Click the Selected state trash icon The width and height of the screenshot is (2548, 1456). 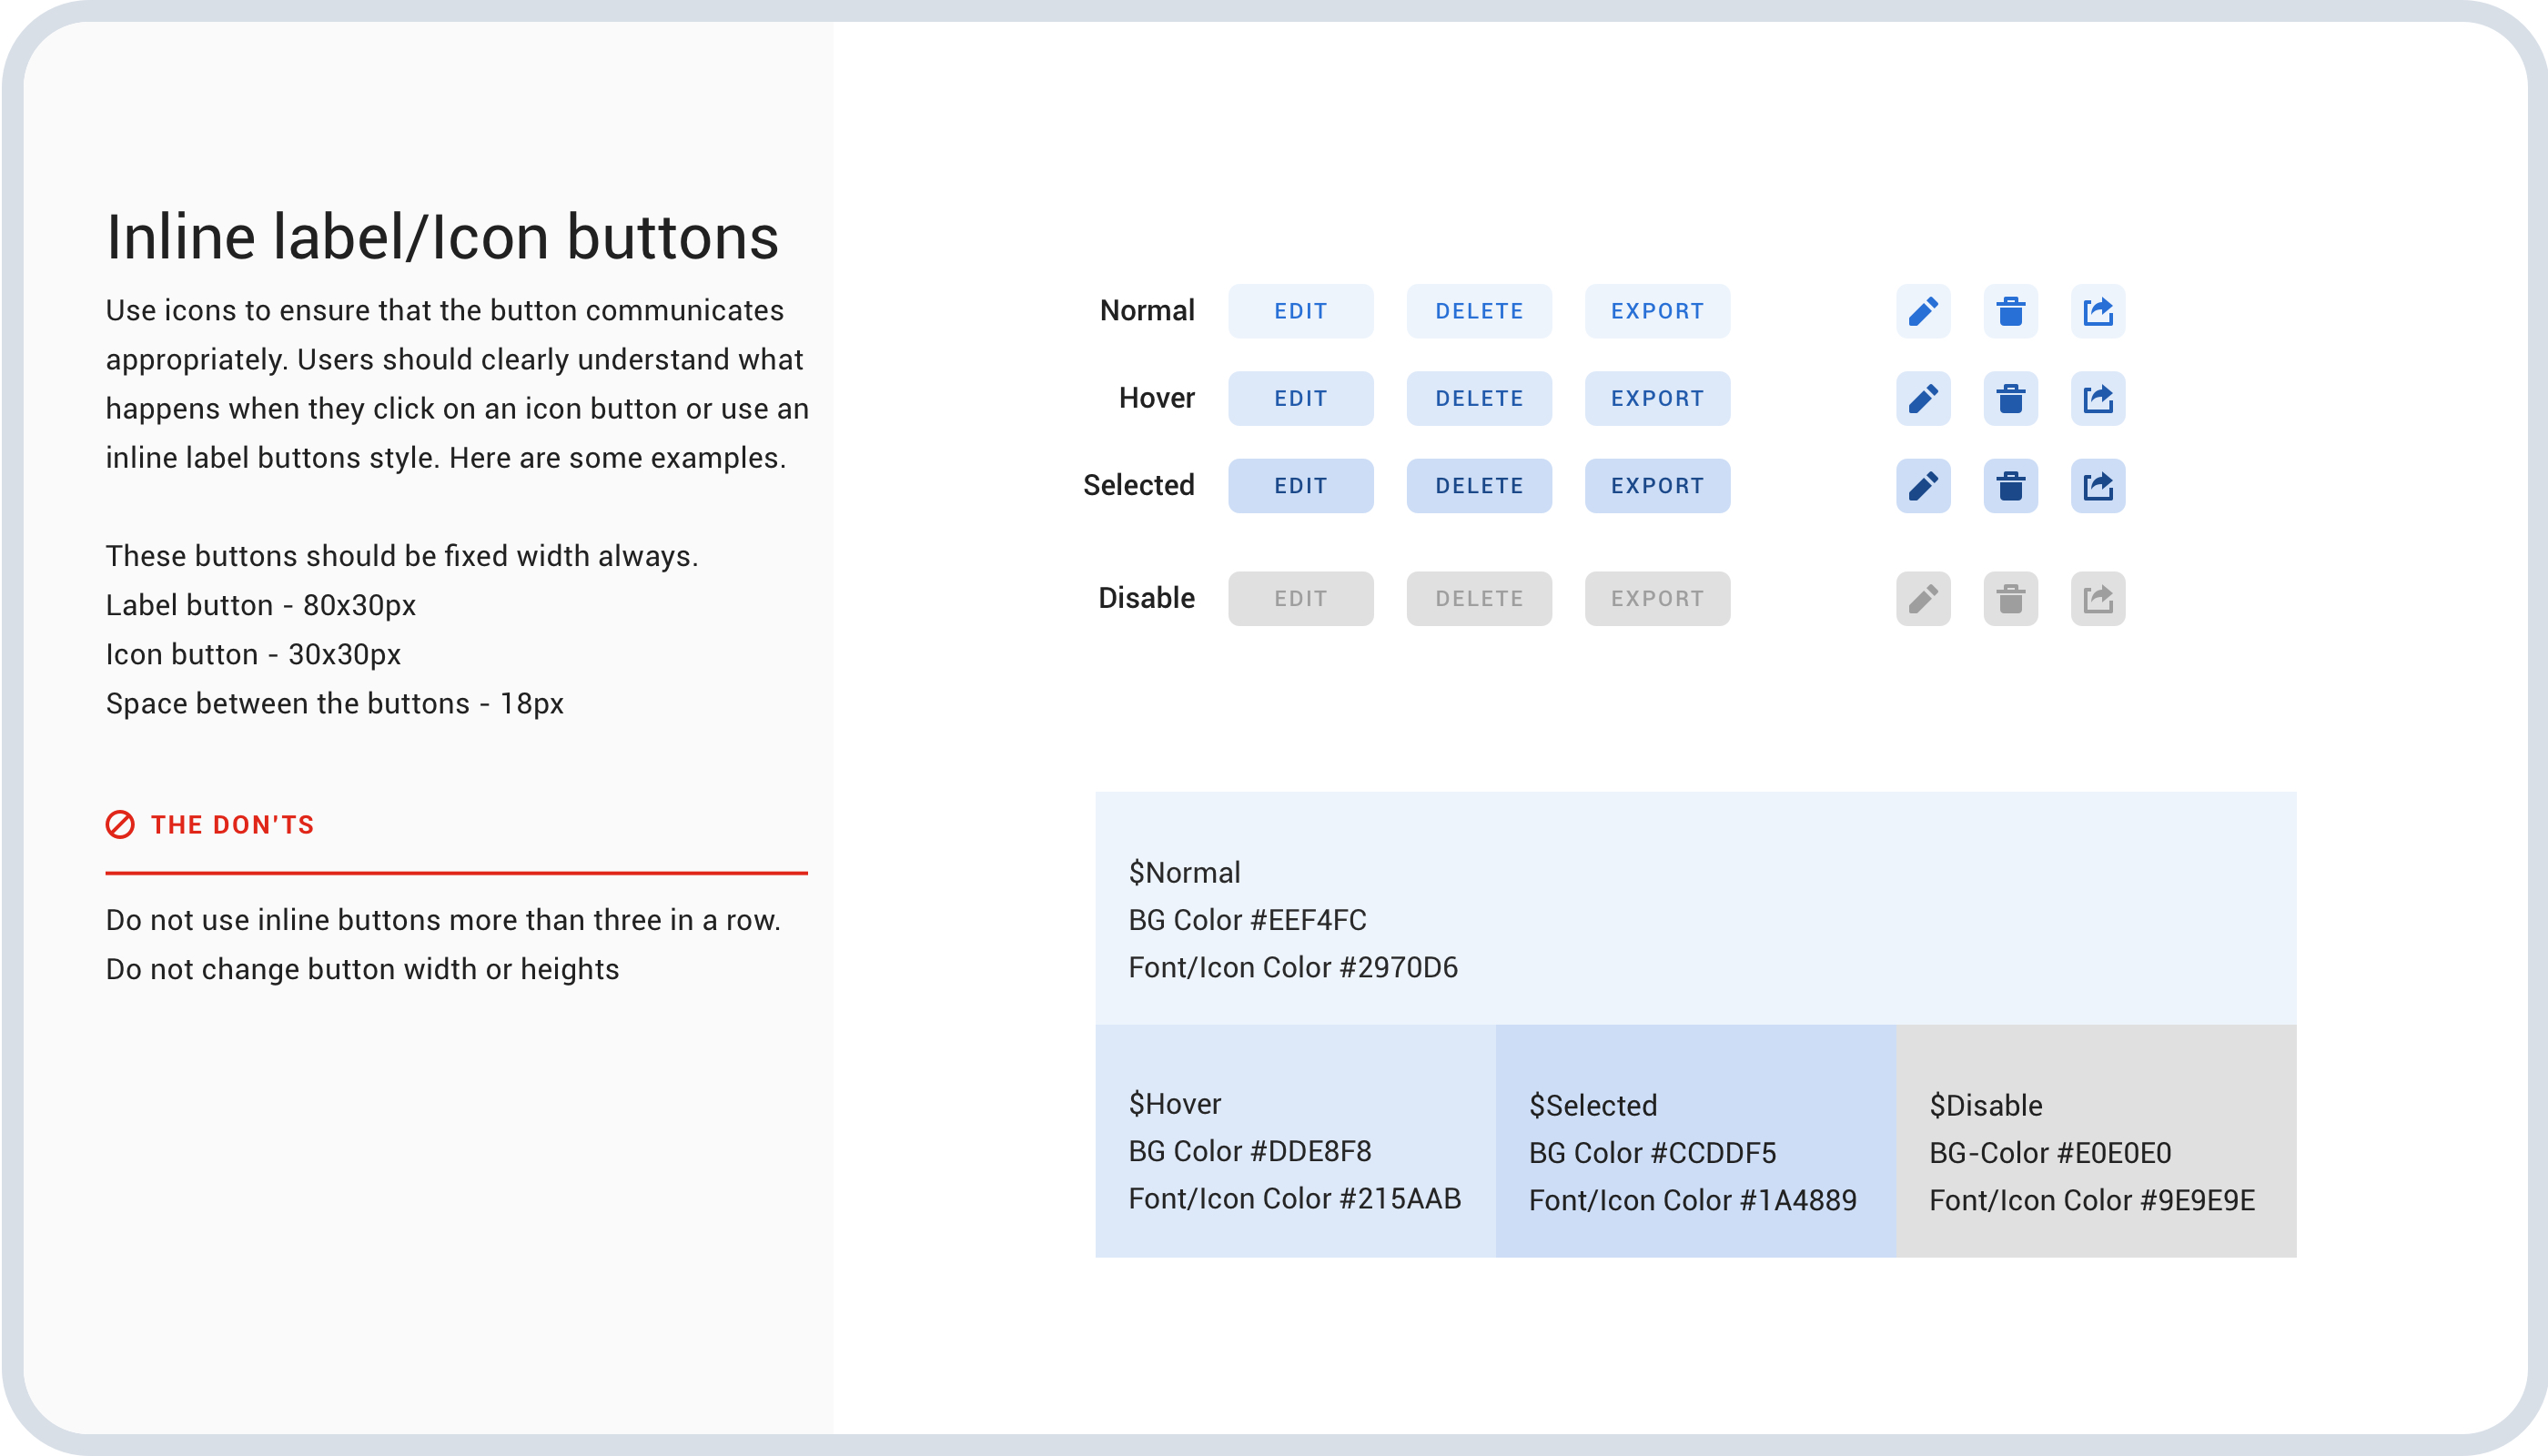pos(2010,486)
